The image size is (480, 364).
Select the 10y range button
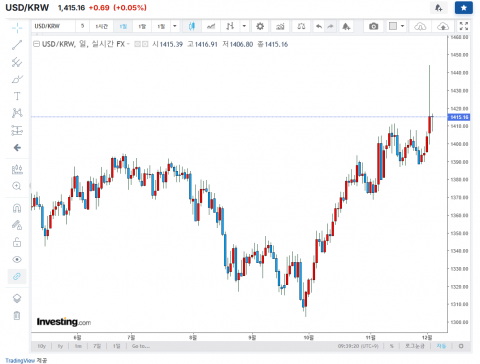42,346
